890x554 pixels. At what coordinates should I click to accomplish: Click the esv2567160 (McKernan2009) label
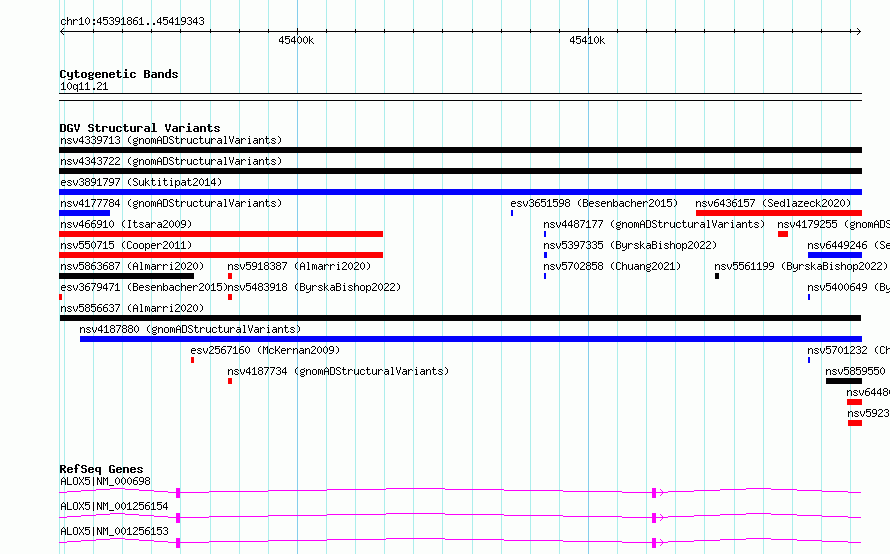tap(265, 350)
